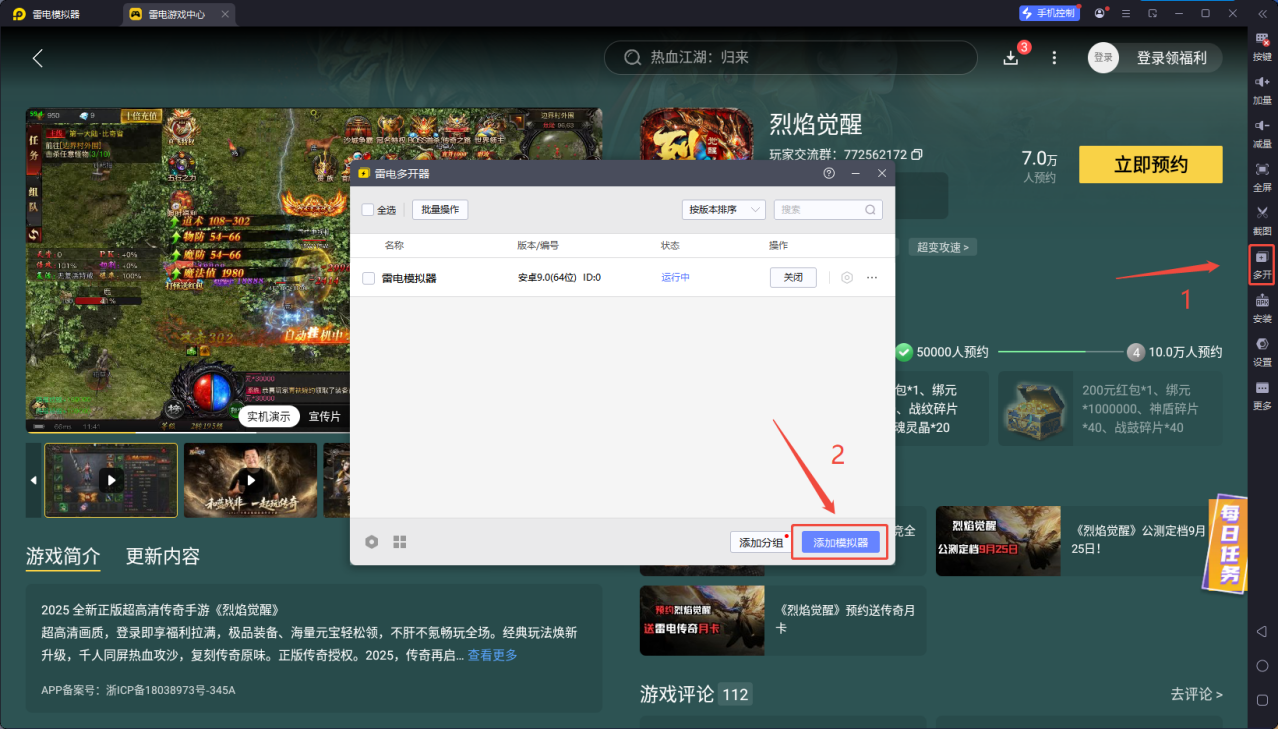The width and height of the screenshot is (1278, 729).
Task: Click the 手机控制 button
Action: [x=1050, y=13]
